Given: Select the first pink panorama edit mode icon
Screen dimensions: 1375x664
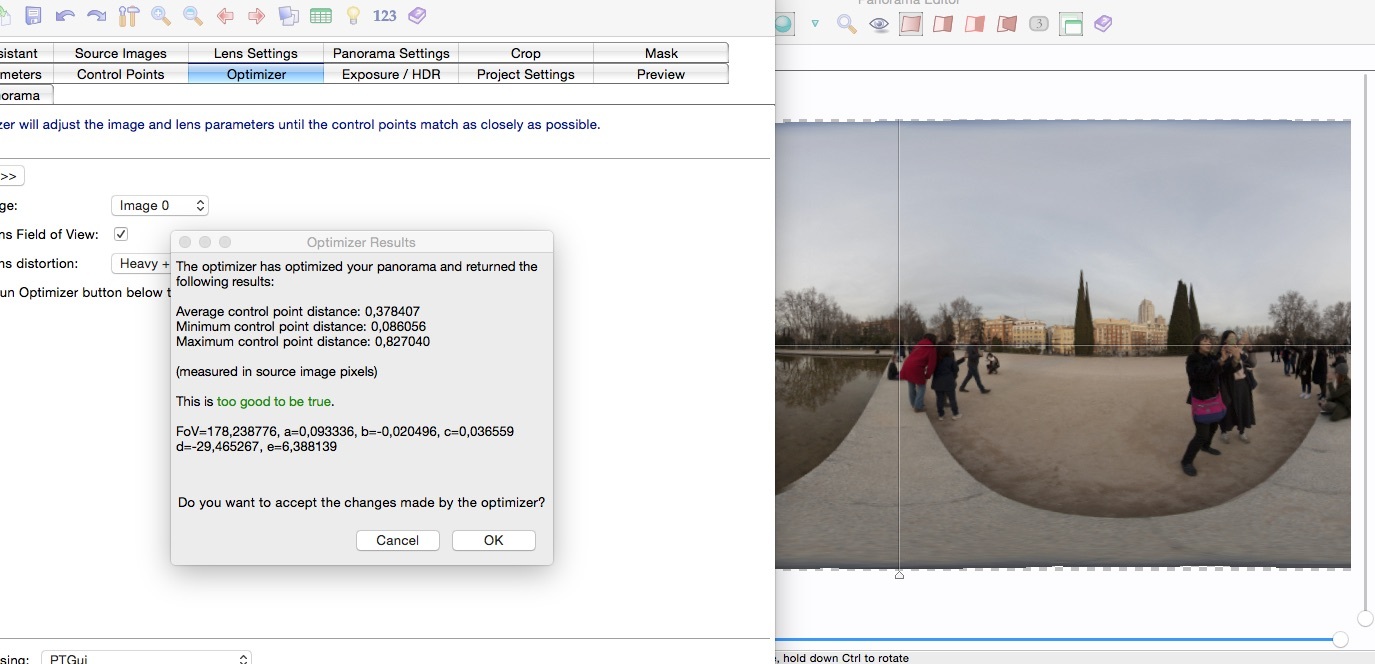Looking at the screenshot, I should (x=910, y=24).
